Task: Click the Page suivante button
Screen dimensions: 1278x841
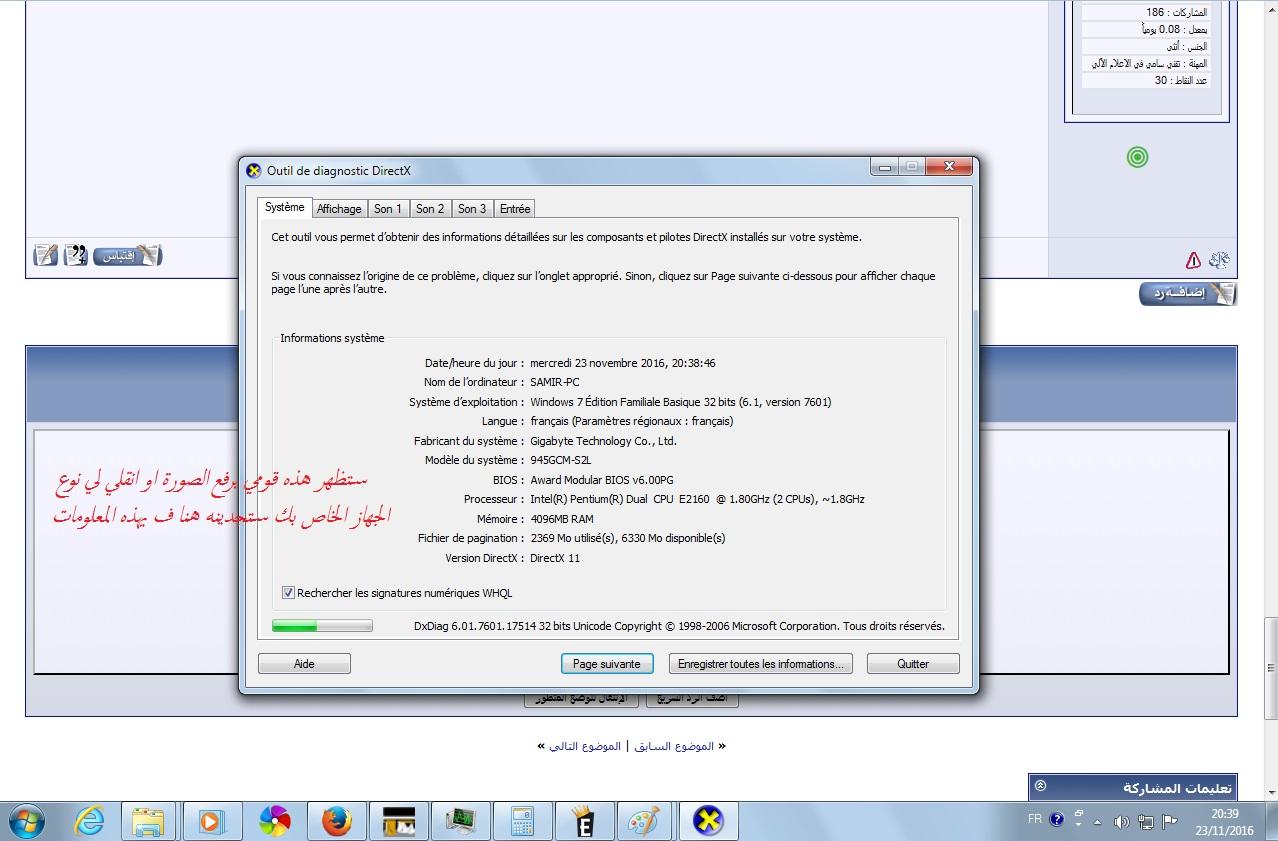Action: click(607, 664)
